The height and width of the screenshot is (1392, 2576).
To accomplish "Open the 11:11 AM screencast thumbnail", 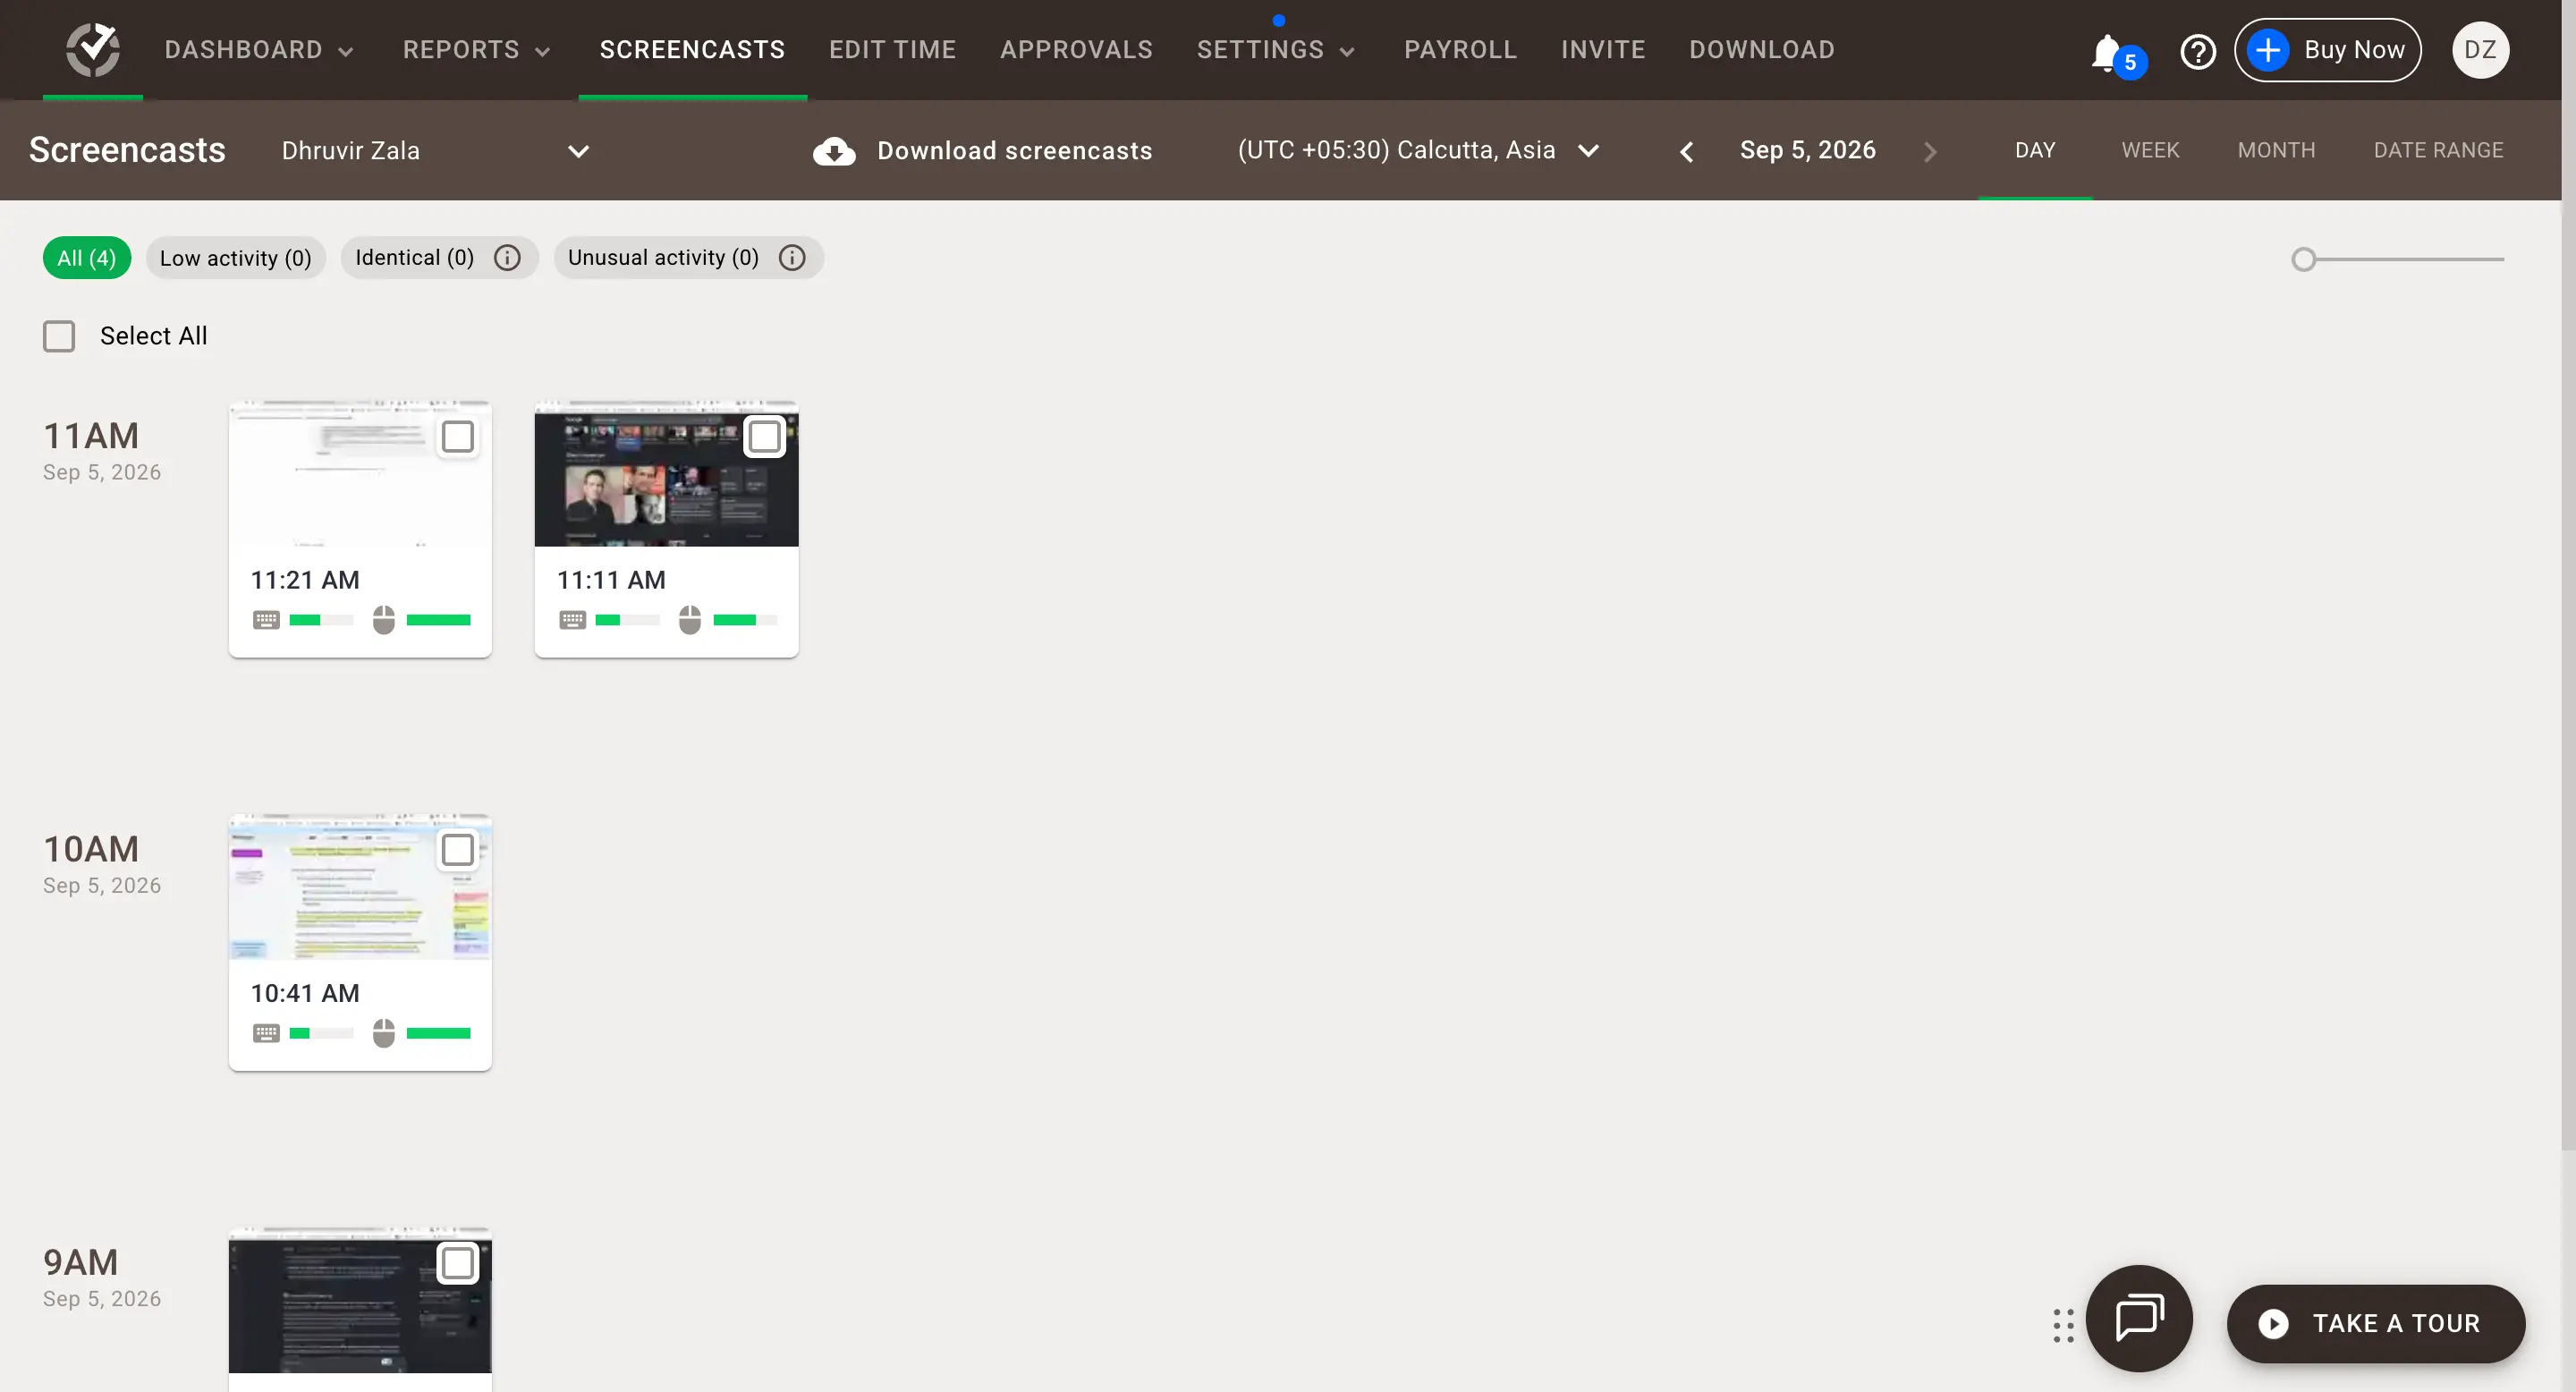I will pos(666,474).
